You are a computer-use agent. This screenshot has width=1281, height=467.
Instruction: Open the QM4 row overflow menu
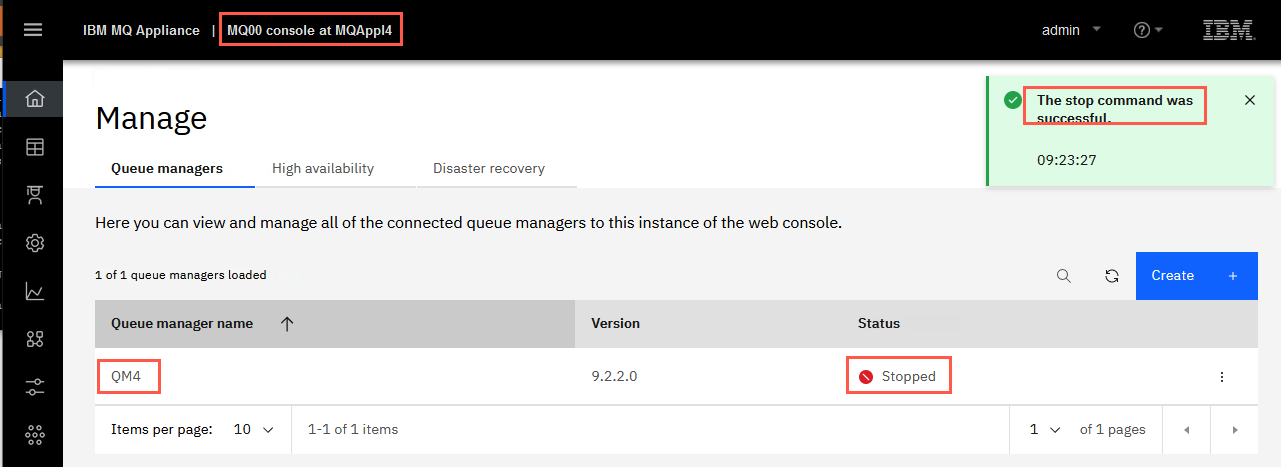pos(1221,377)
